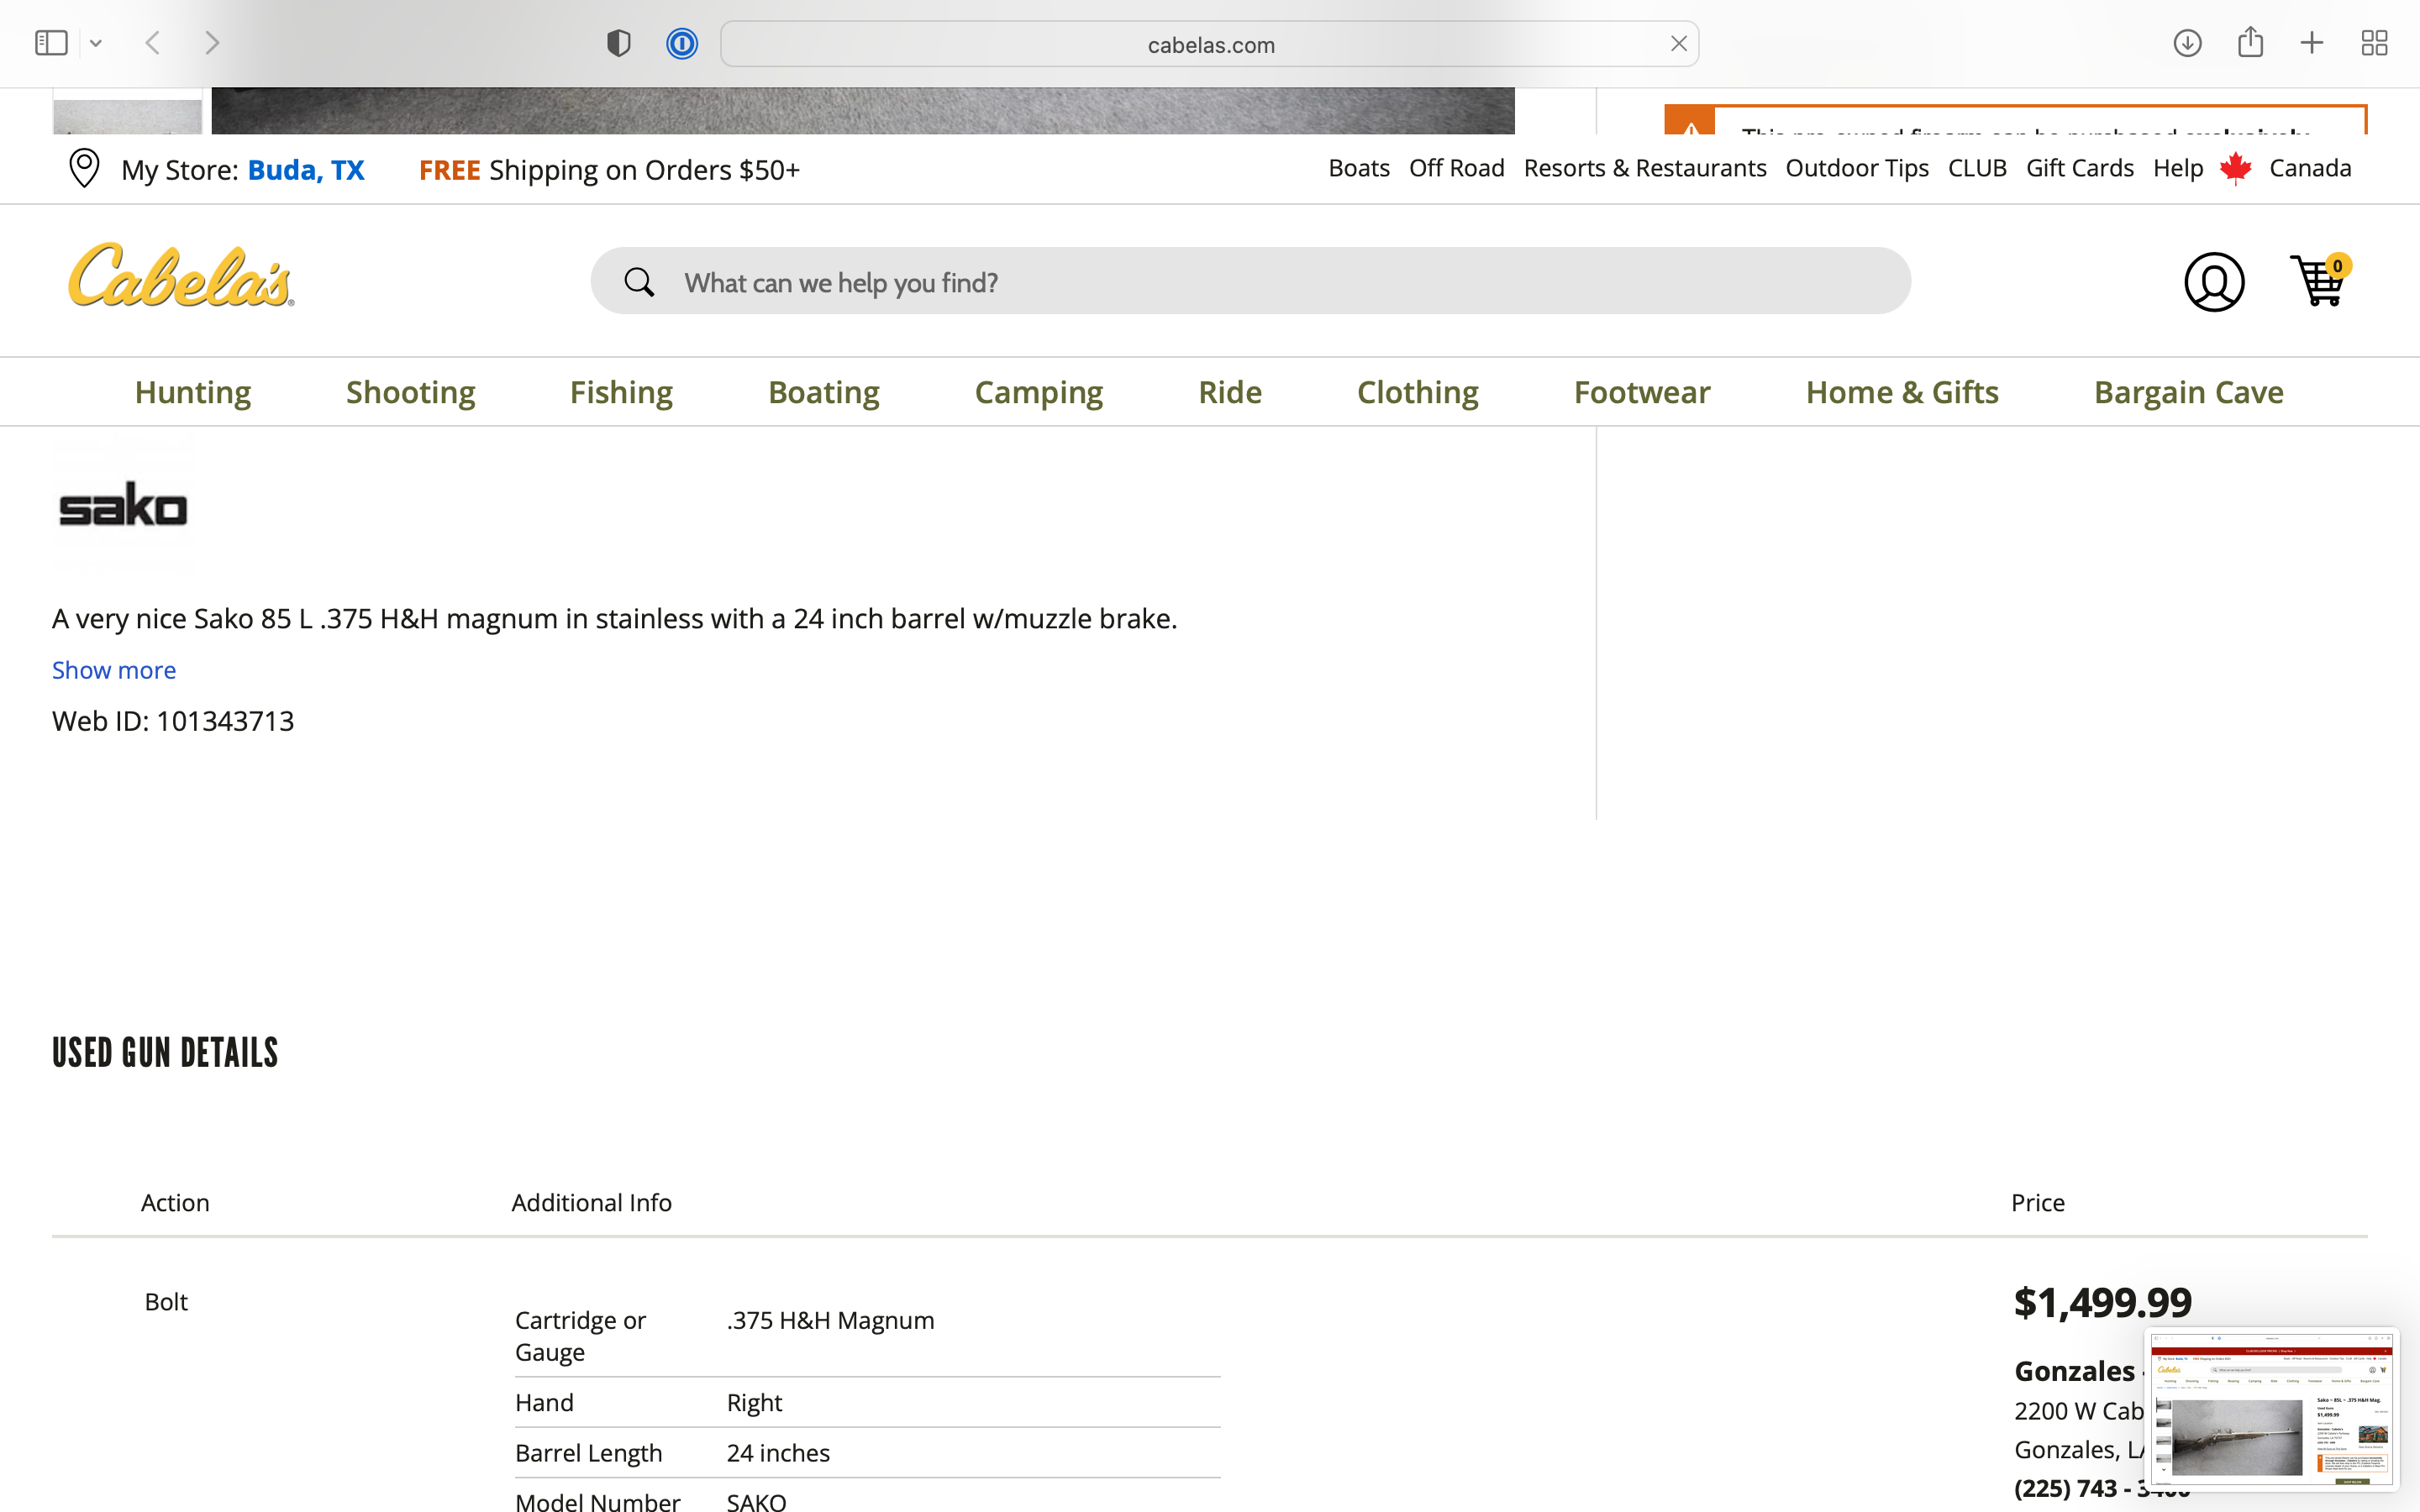The height and width of the screenshot is (1512, 2420).
Task: Expand description with Show more
Action: coord(114,670)
